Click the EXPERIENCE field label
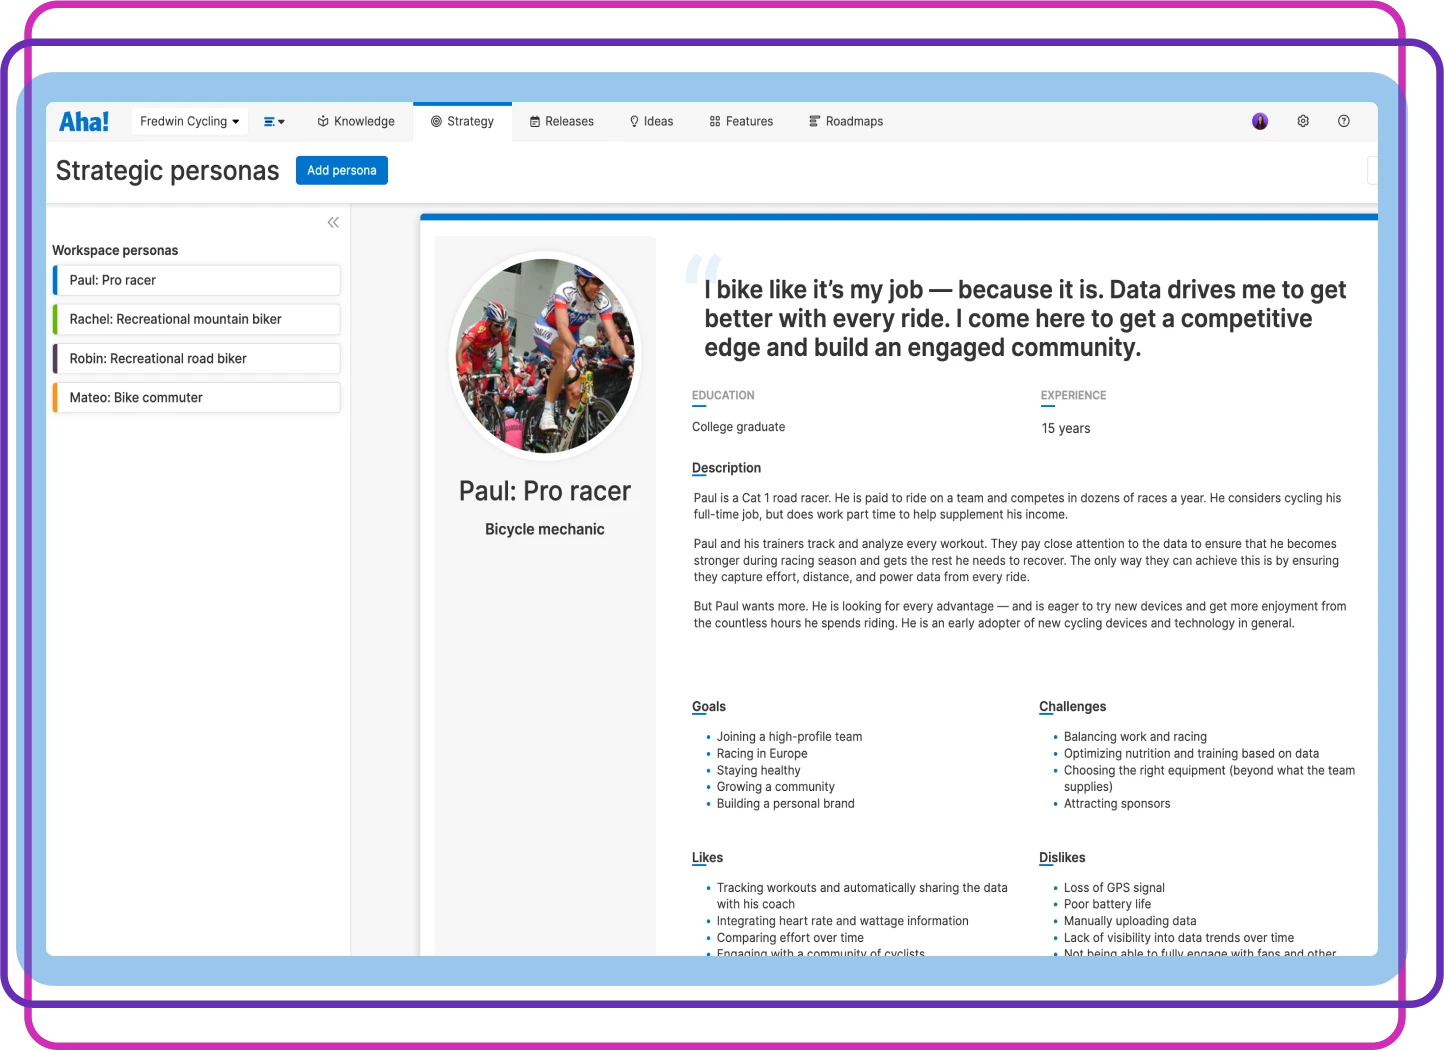The height and width of the screenshot is (1050, 1444). click(1073, 396)
